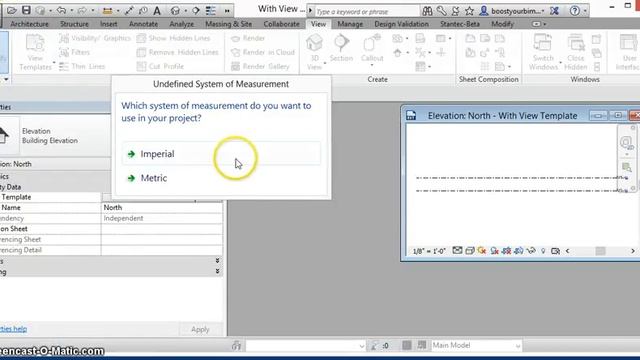Image resolution: width=640 pixels, height=360 pixels.
Task: Click the horizontal scrollbar thumb in Elevation window
Action: tap(600, 251)
